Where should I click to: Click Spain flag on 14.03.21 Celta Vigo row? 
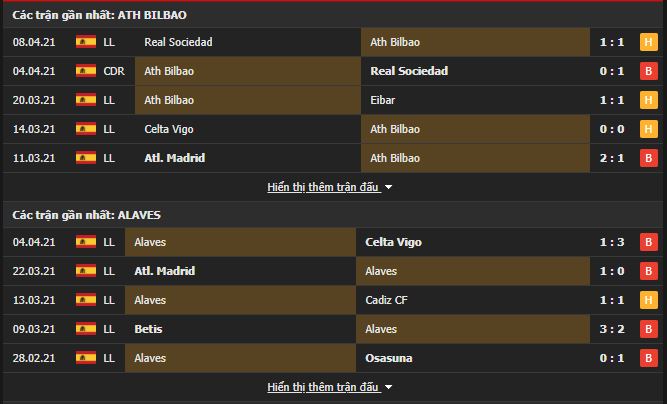(x=85, y=129)
